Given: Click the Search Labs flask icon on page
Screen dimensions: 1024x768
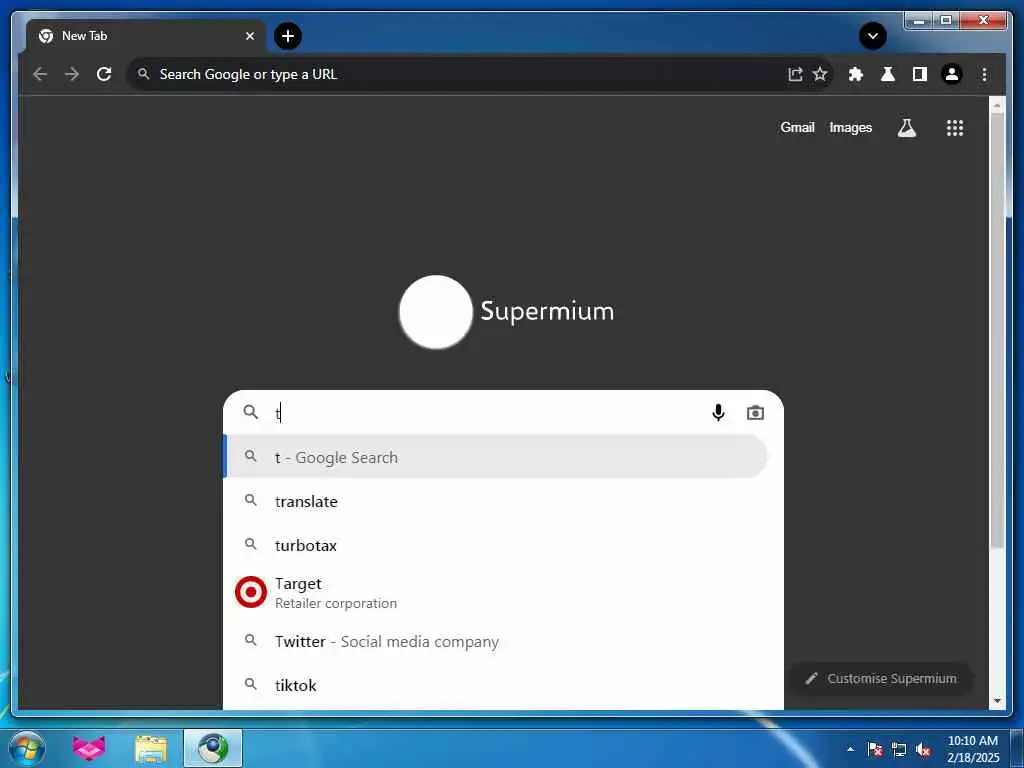Looking at the screenshot, I should pos(906,128).
